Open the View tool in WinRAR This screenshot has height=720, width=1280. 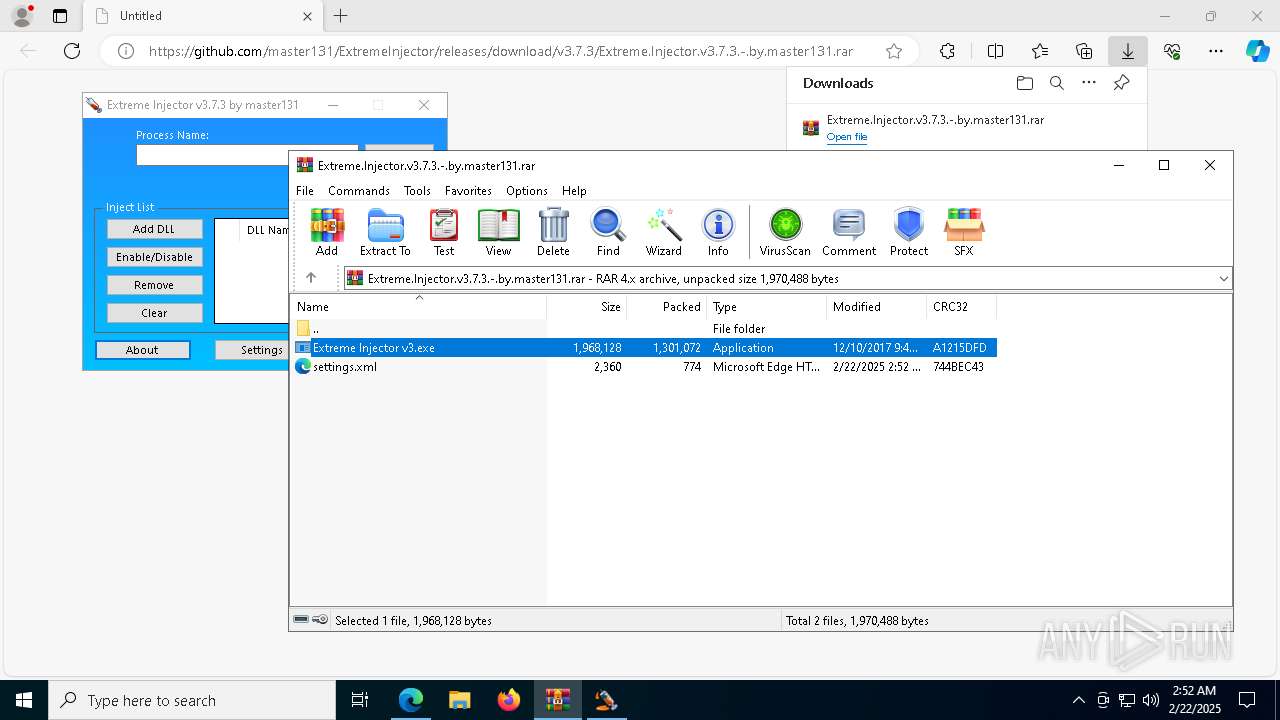point(498,232)
